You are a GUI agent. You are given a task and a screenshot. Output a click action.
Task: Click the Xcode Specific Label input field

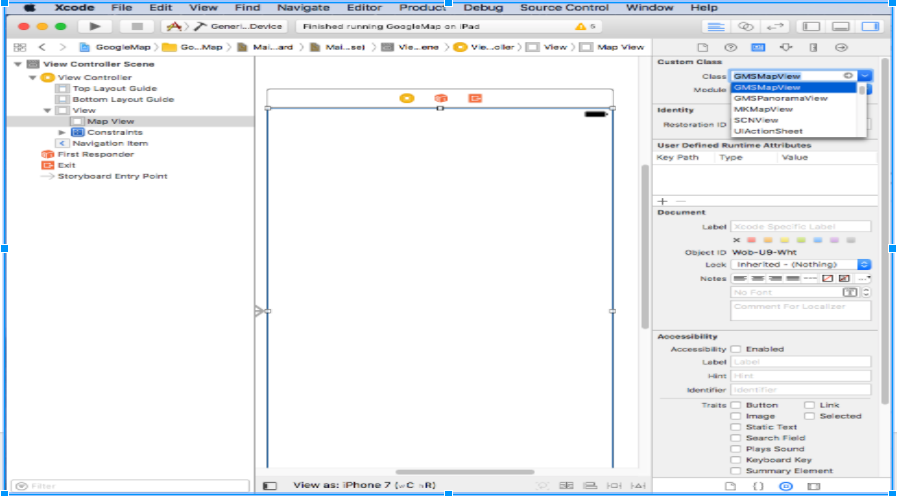click(x=801, y=227)
